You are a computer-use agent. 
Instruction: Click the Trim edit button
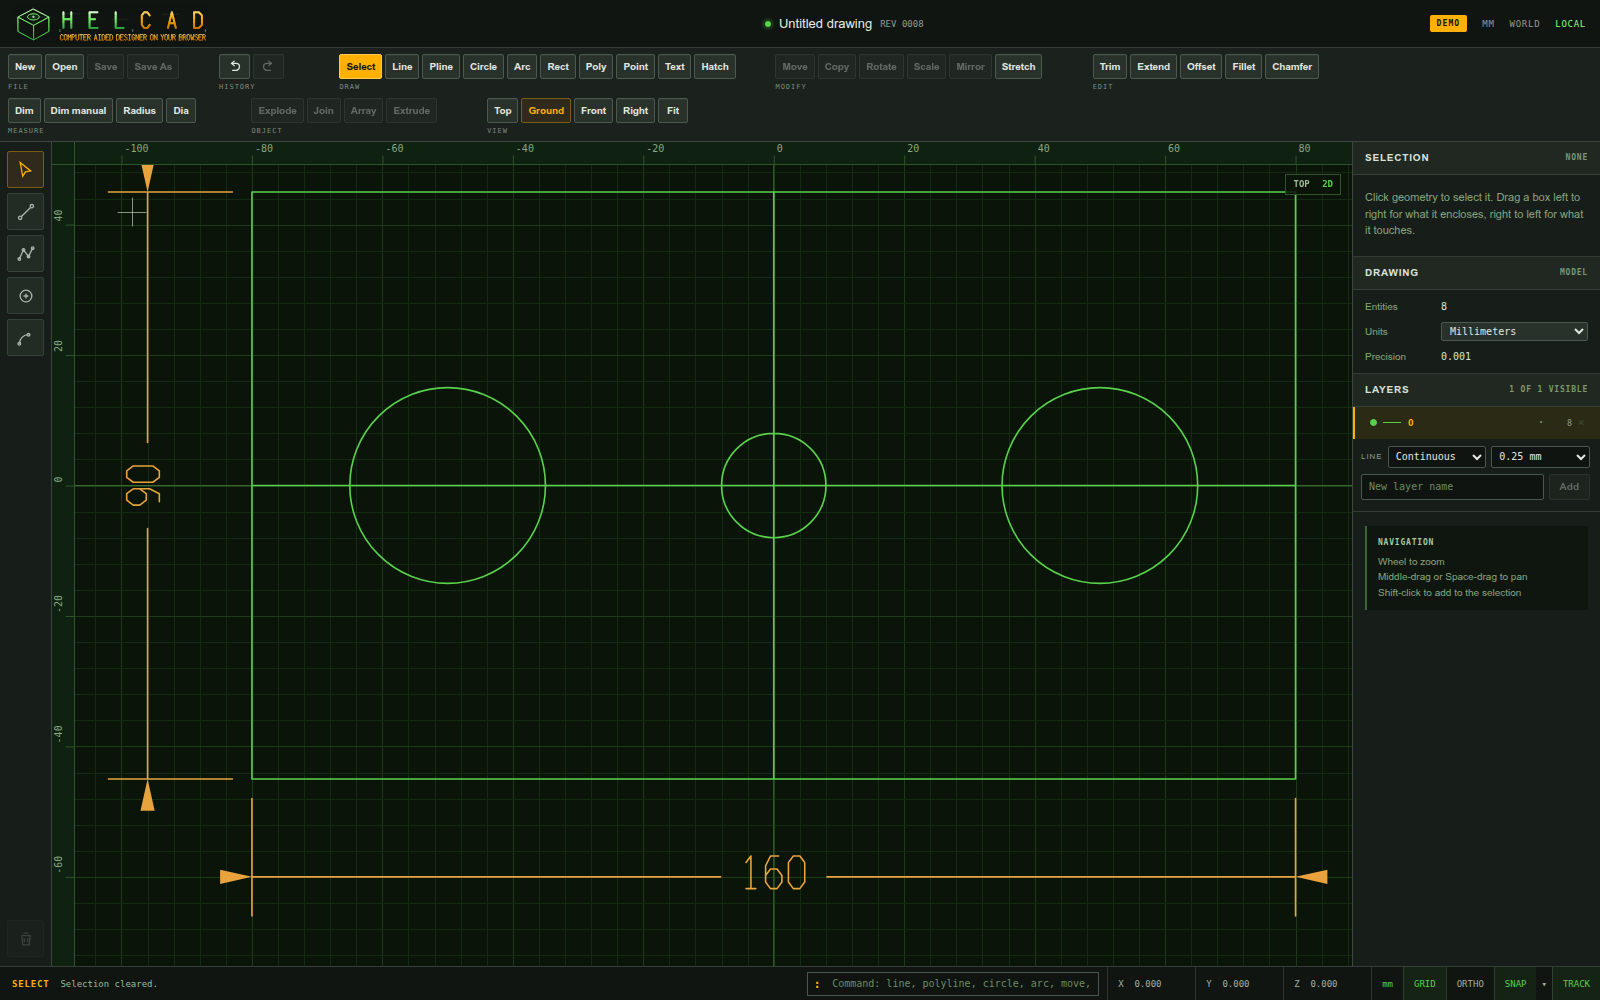coord(1110,67)
